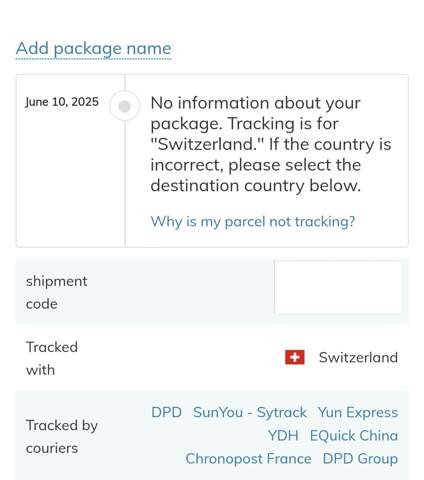The width and height of the screenshot is (424, 480).
Task: Click the quoted "Switzerland." word in the message
Action: coord(207,144)
